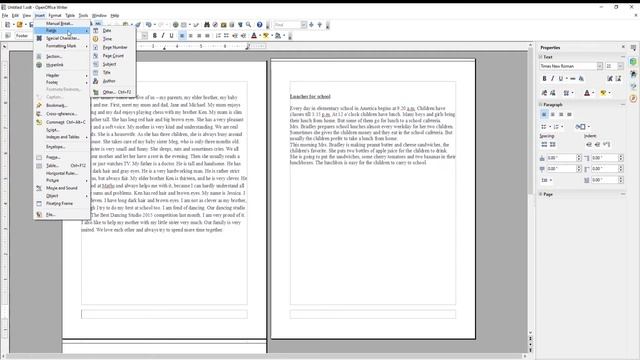Expand the Header submenu
Viewport: 640px width, 360px height.
pos(53,76)
